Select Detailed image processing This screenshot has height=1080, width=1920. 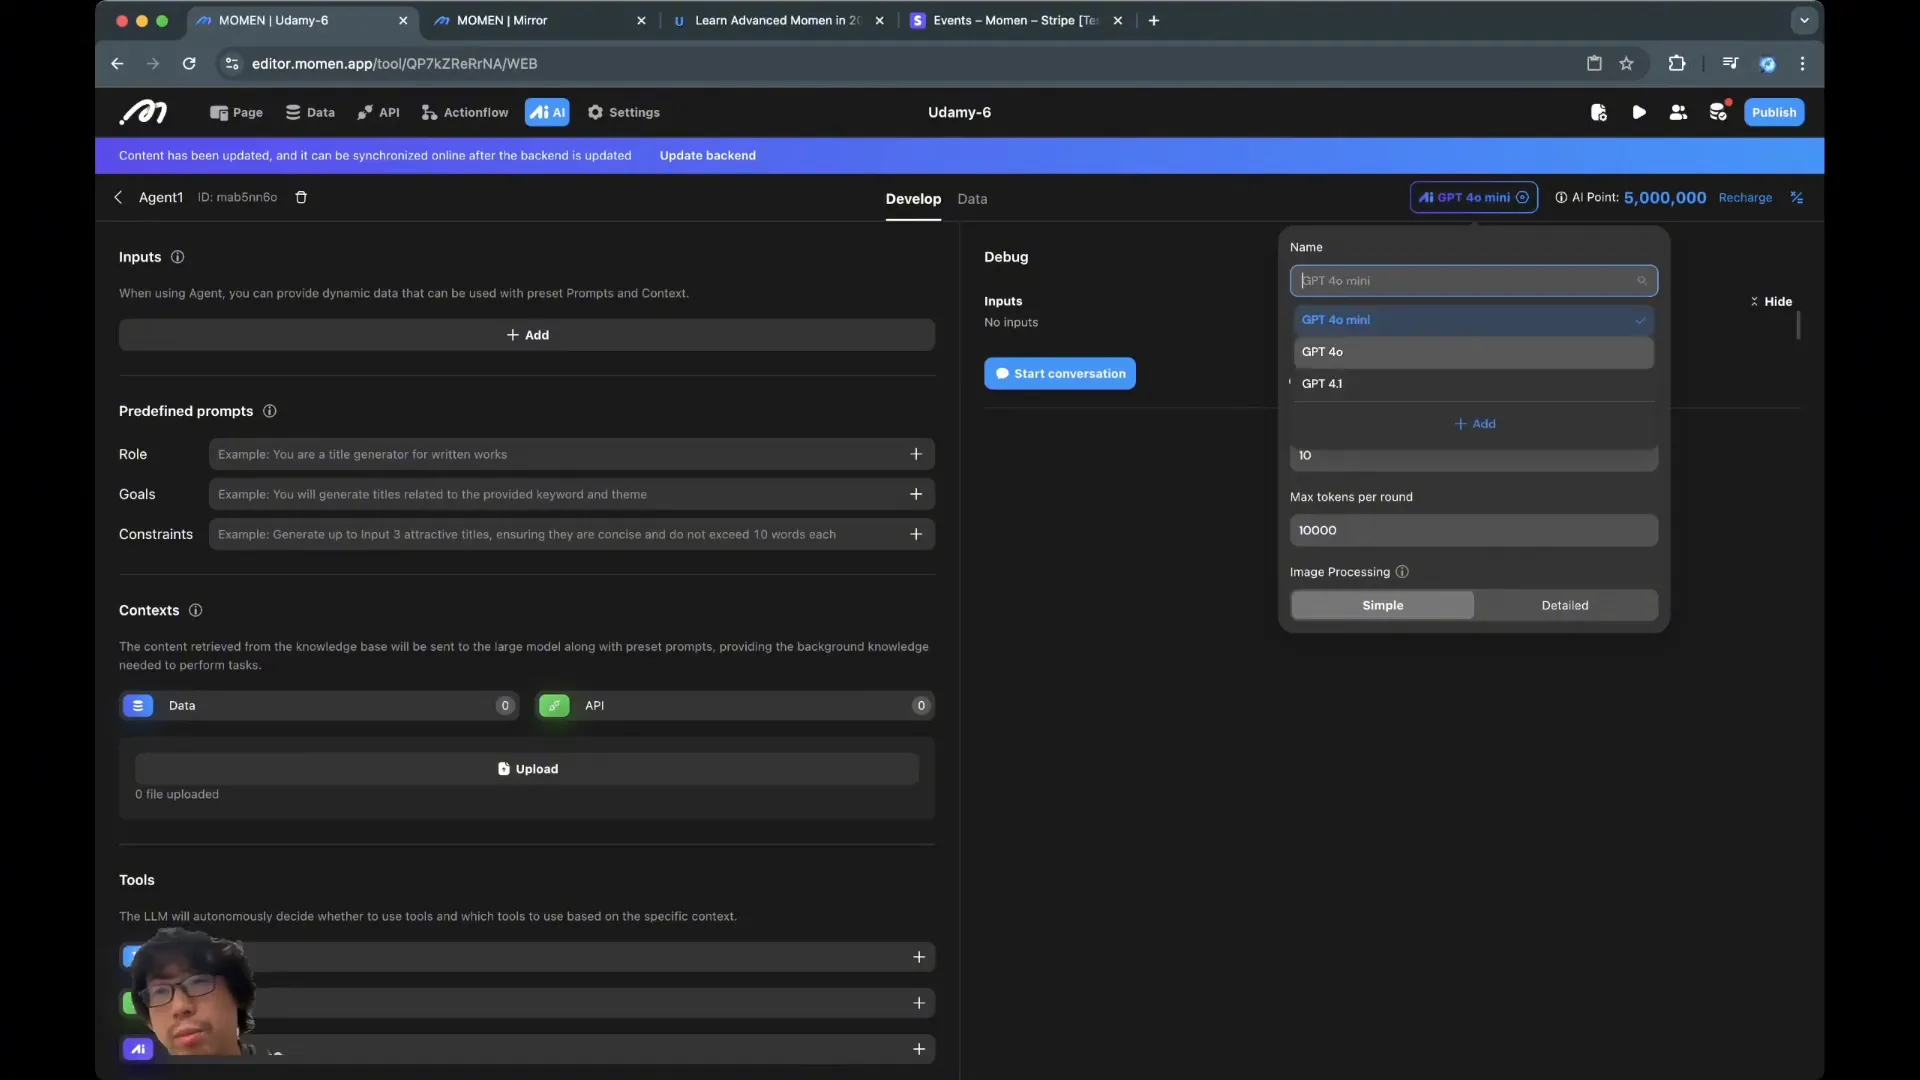[1565, 606]
